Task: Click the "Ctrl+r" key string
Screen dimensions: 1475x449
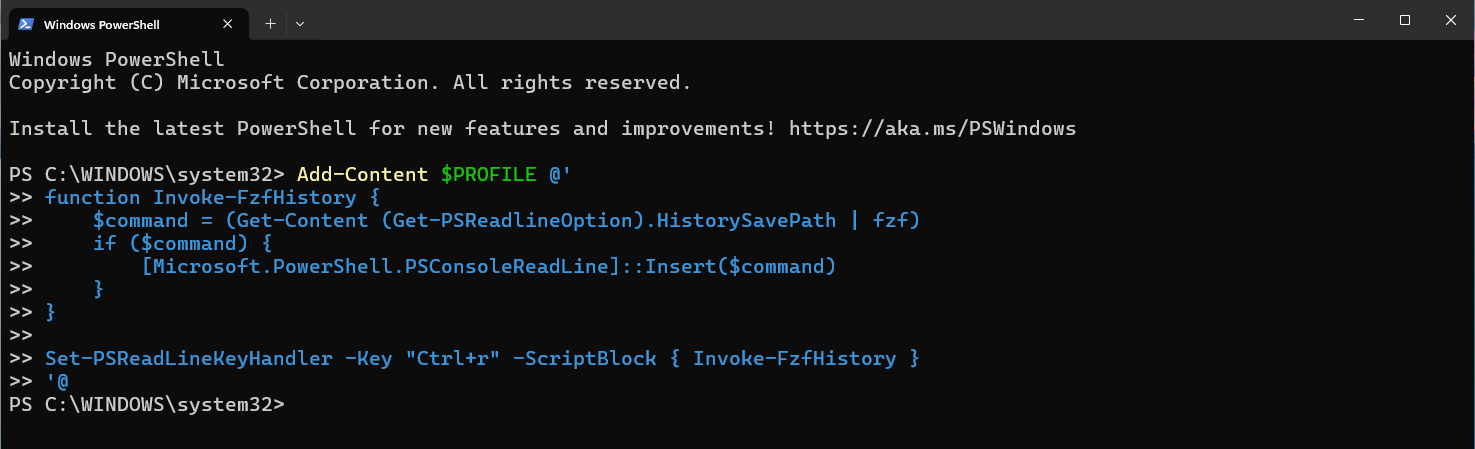Action: (452, 358)
